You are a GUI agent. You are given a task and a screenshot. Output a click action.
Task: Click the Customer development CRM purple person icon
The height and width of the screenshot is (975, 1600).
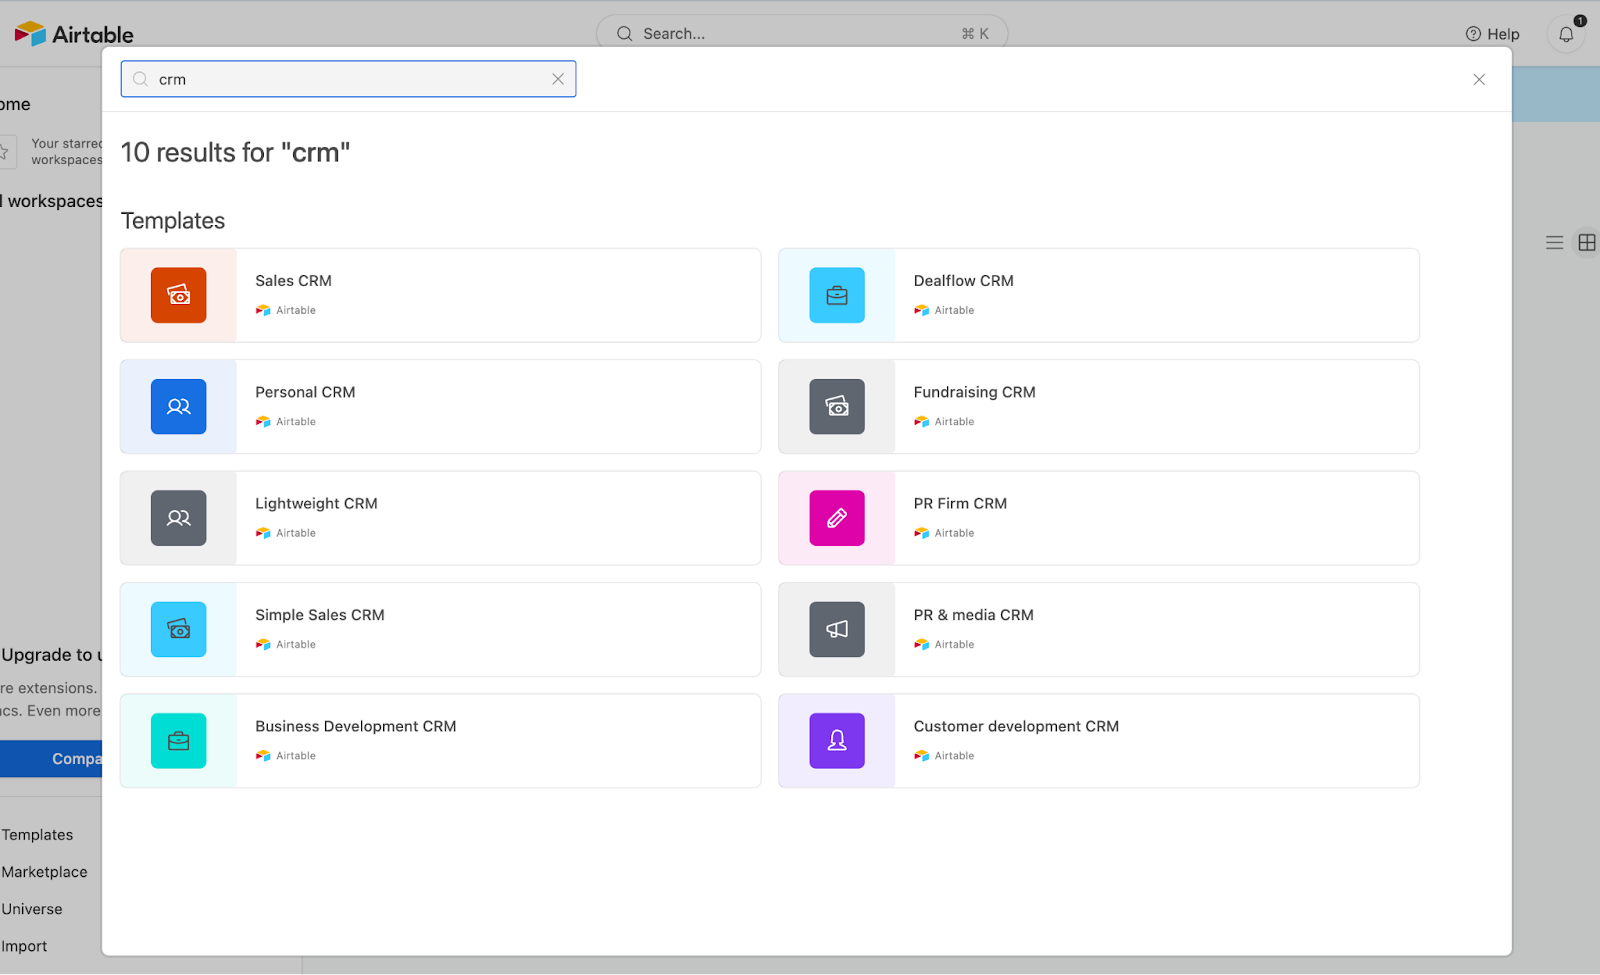[837, 740]
